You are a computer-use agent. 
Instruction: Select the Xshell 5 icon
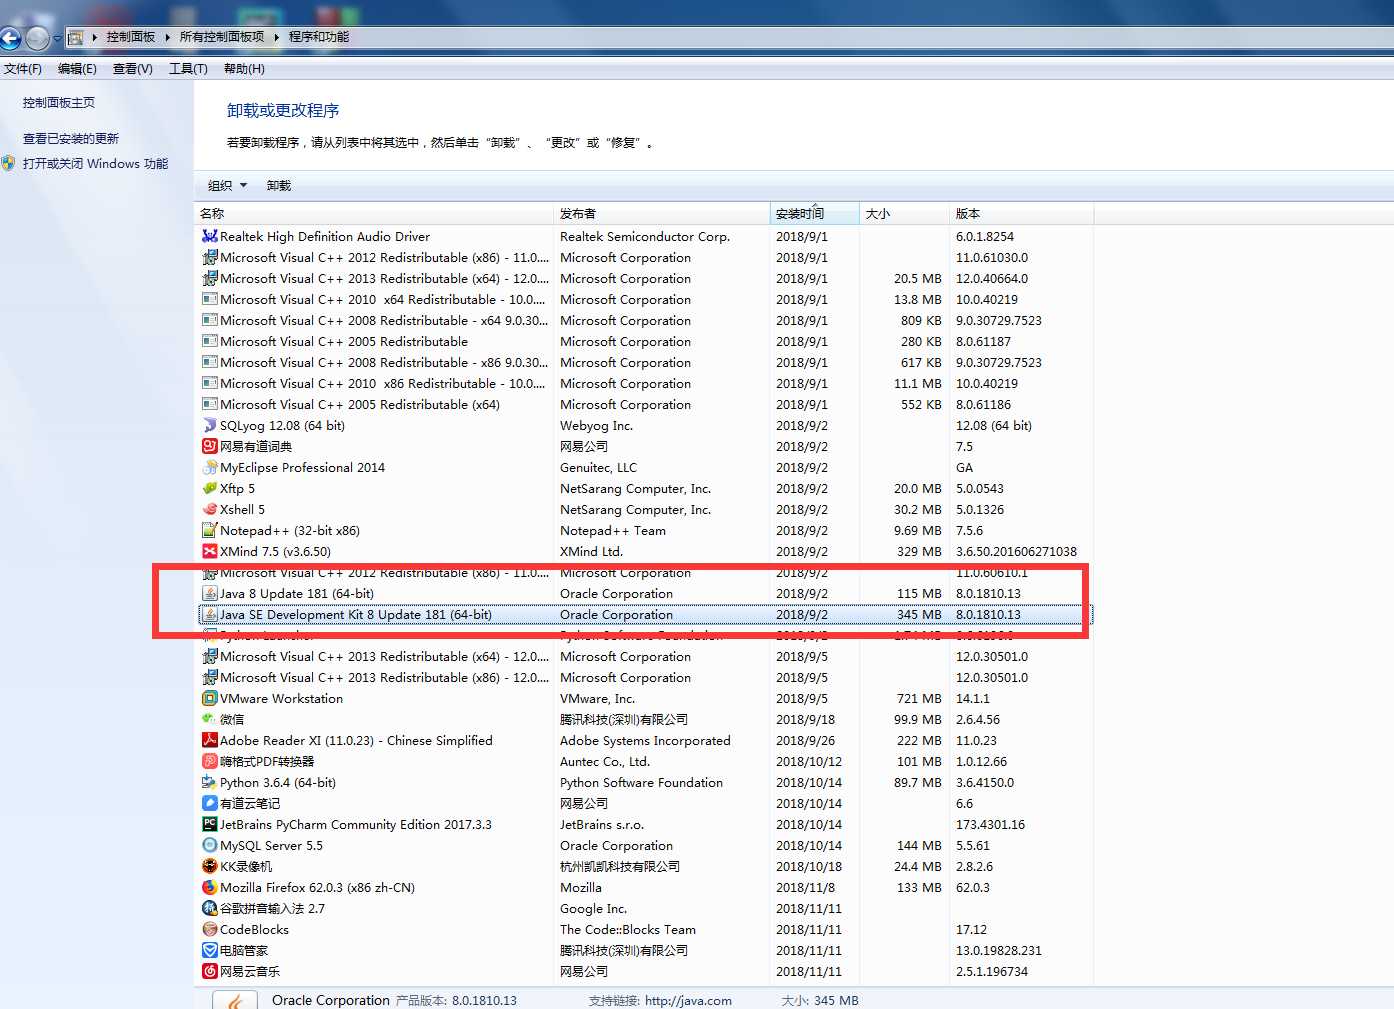click(210, 509)
